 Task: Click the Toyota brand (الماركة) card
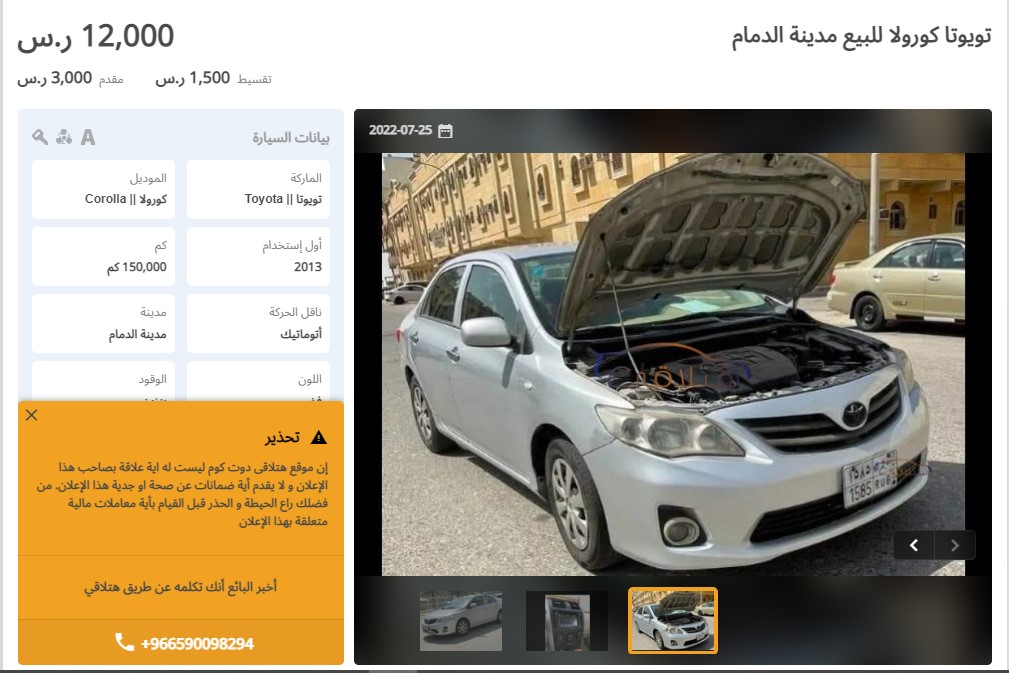258,189
